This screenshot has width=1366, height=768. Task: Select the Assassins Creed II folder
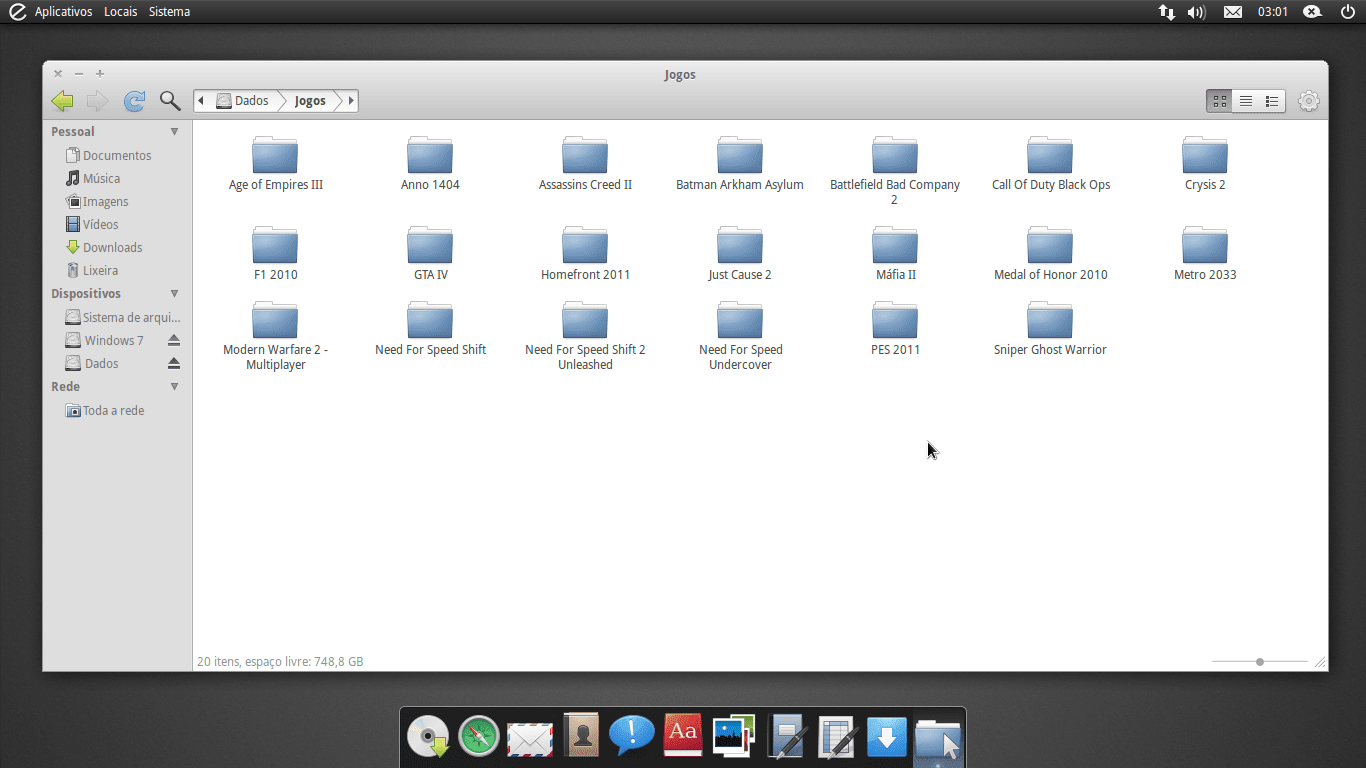click(585, 164)
